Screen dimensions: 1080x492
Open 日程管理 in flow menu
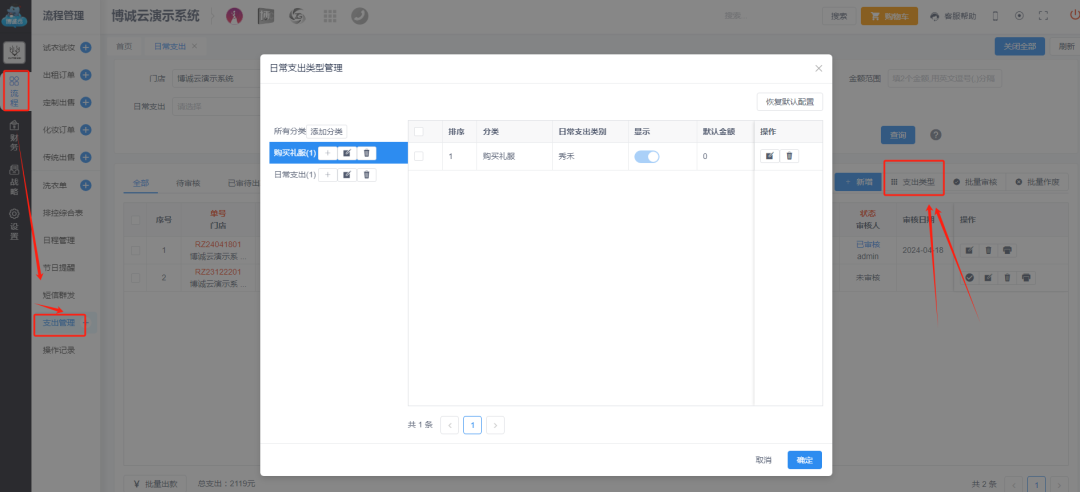click(59, 240)
